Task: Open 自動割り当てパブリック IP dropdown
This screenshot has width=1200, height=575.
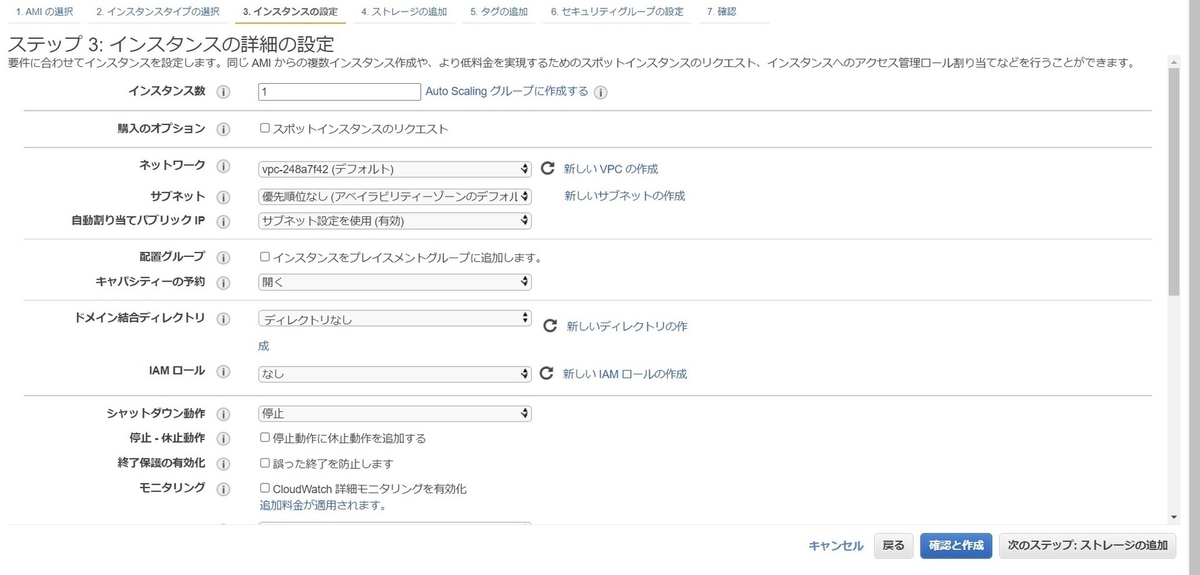Action: point(395,221)
